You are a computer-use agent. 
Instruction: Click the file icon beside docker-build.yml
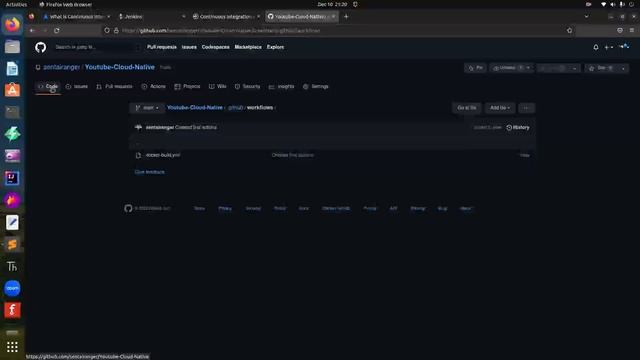coord(138,155)
